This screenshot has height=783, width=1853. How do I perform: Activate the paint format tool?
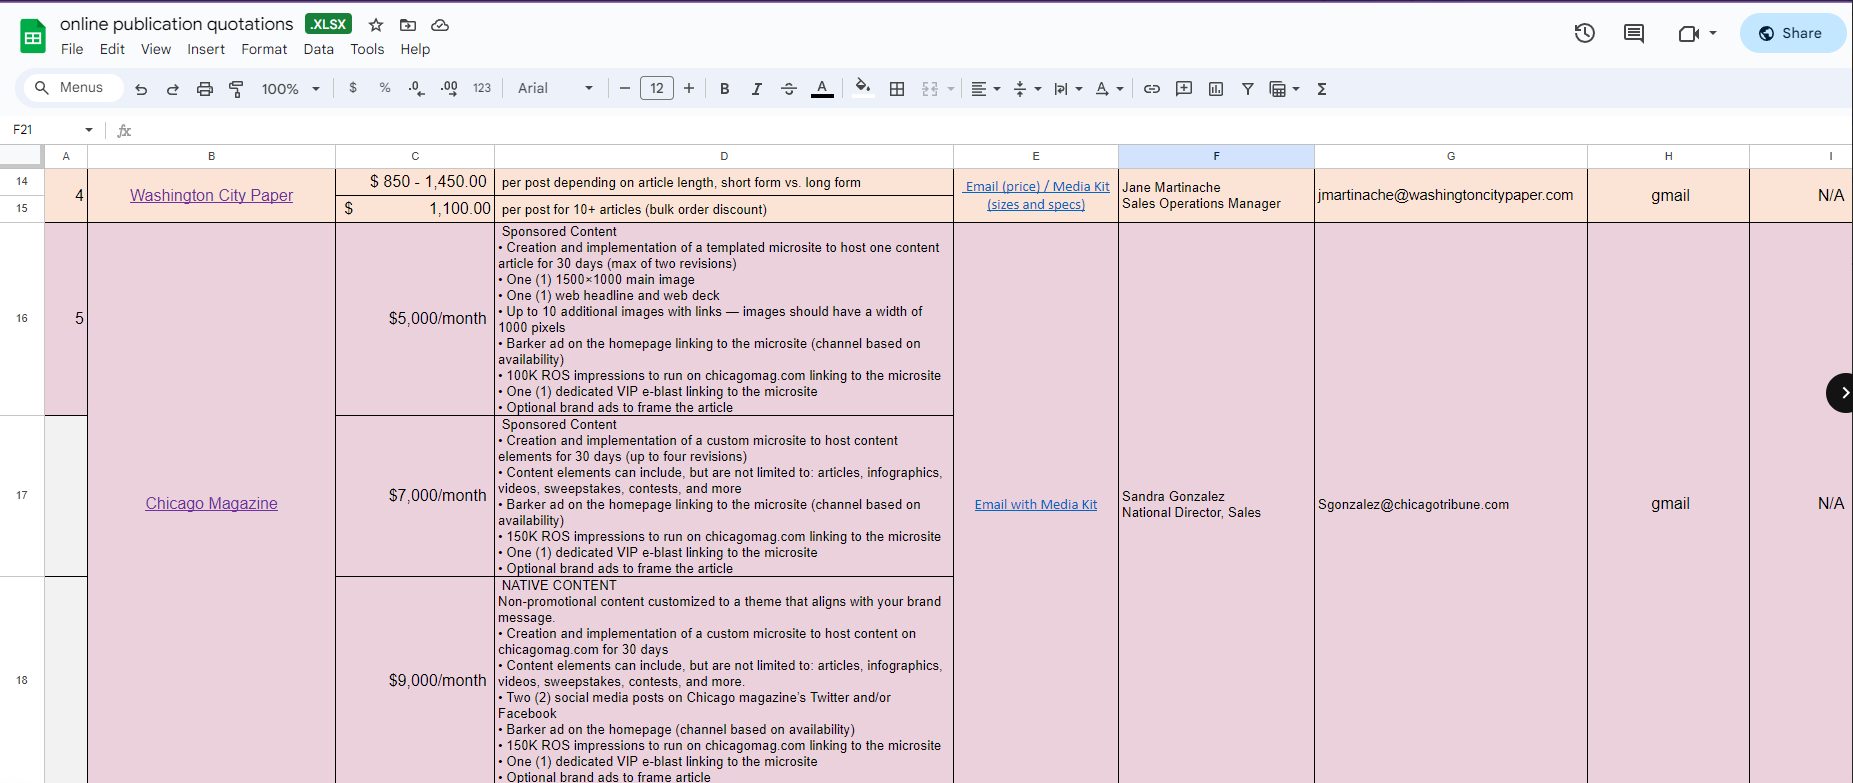pyautogui.click(x=236, y=89)
